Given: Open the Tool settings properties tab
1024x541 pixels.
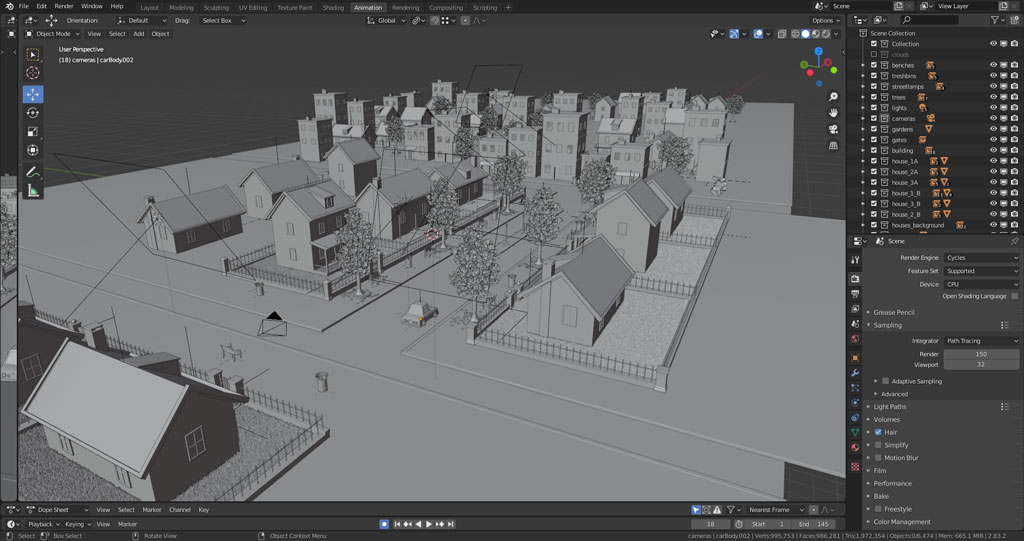Looking at the screenshot, I should 855,260.
